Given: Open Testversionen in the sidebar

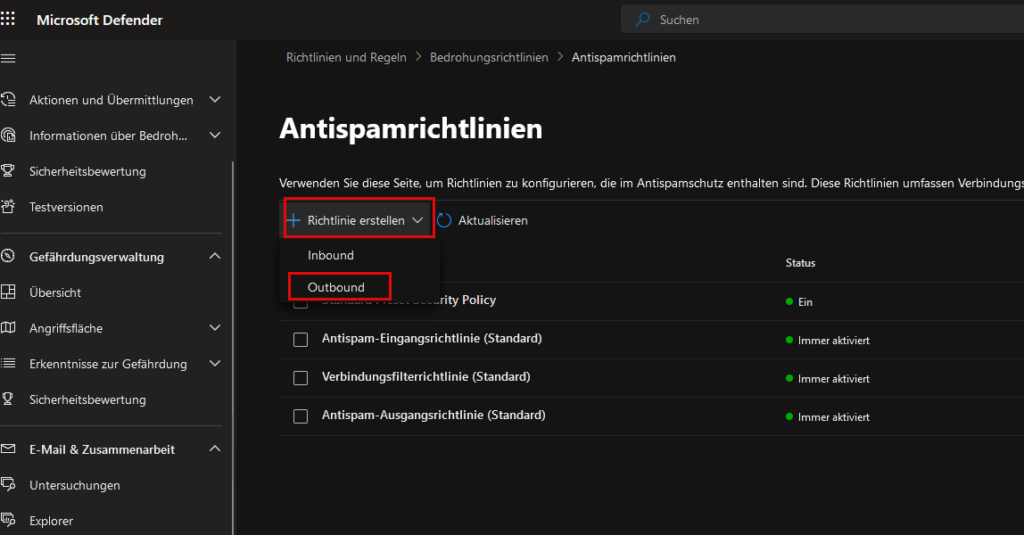Looking at the screenshot, I should pos(66,207).
